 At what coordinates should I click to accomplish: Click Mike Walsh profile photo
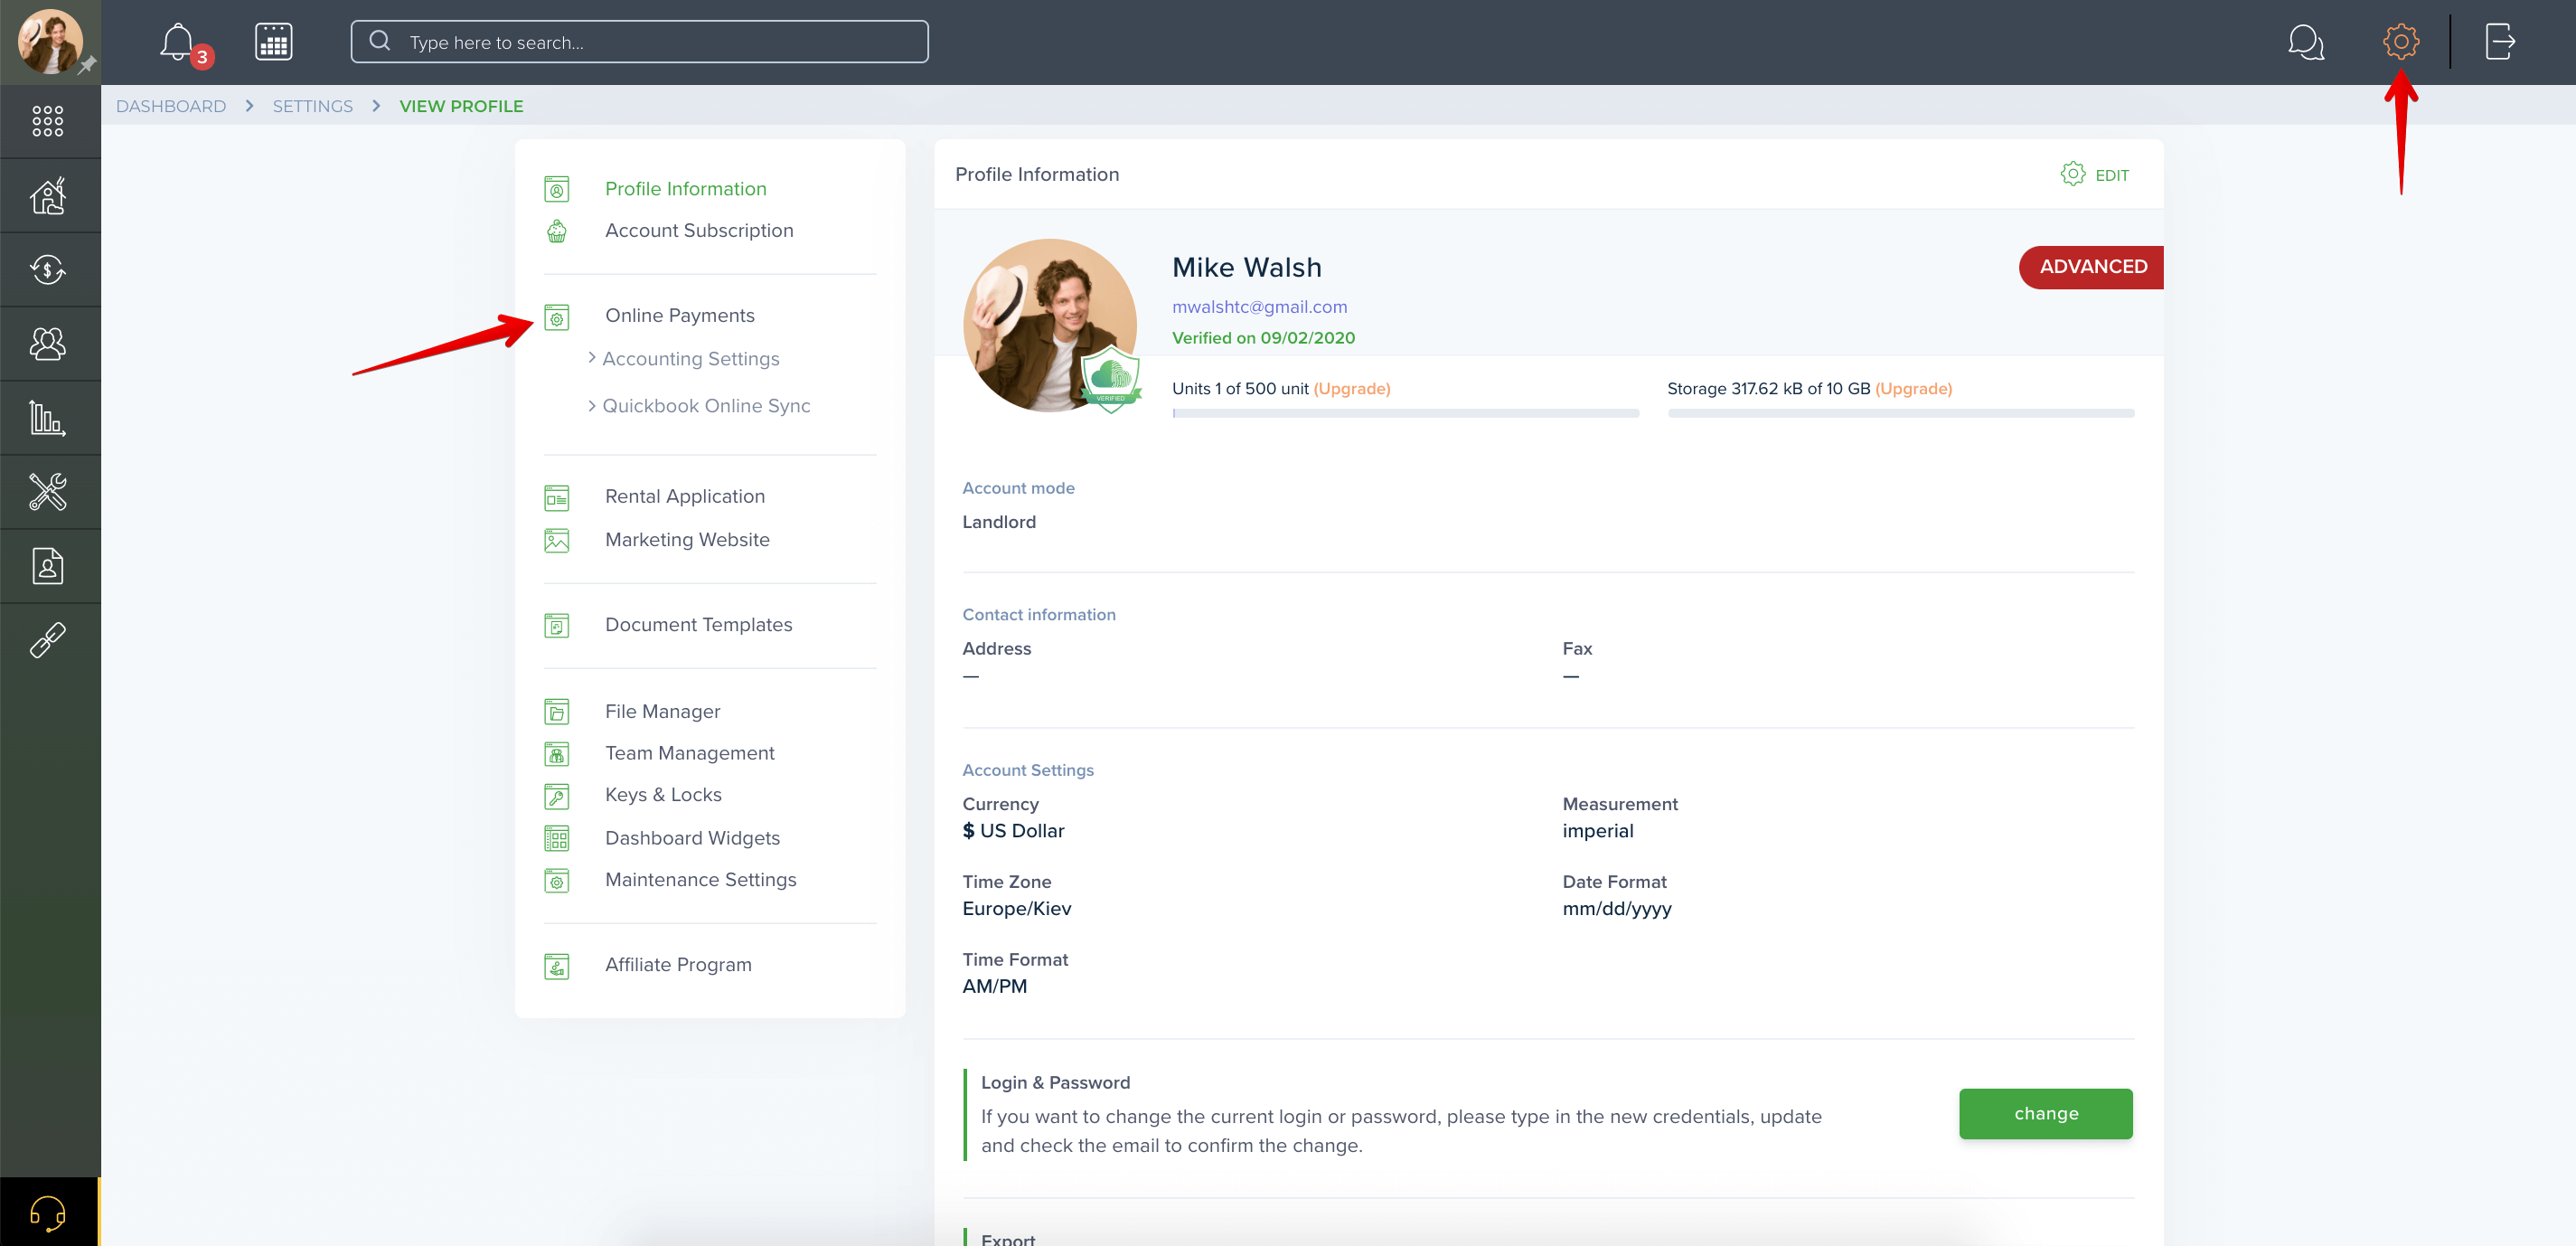(1049, 325)
